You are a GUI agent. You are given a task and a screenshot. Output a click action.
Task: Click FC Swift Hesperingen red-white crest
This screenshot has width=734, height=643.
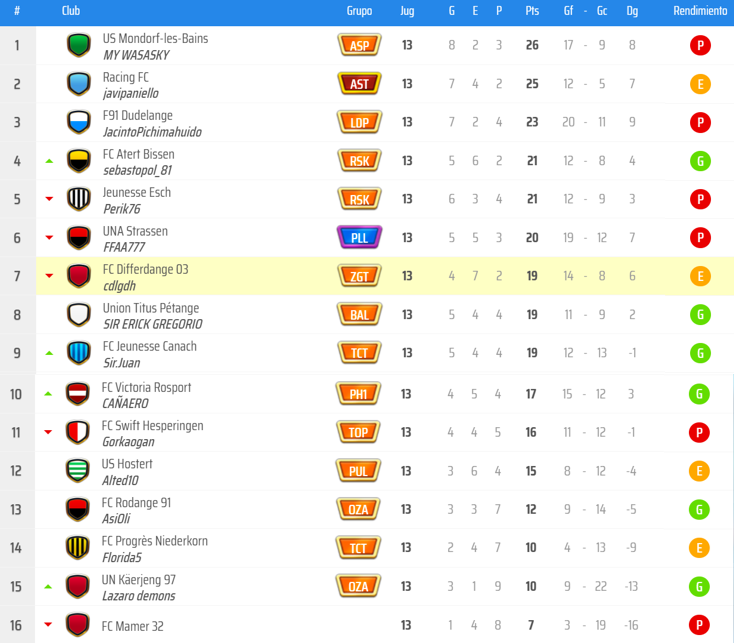tap(78, 433)
